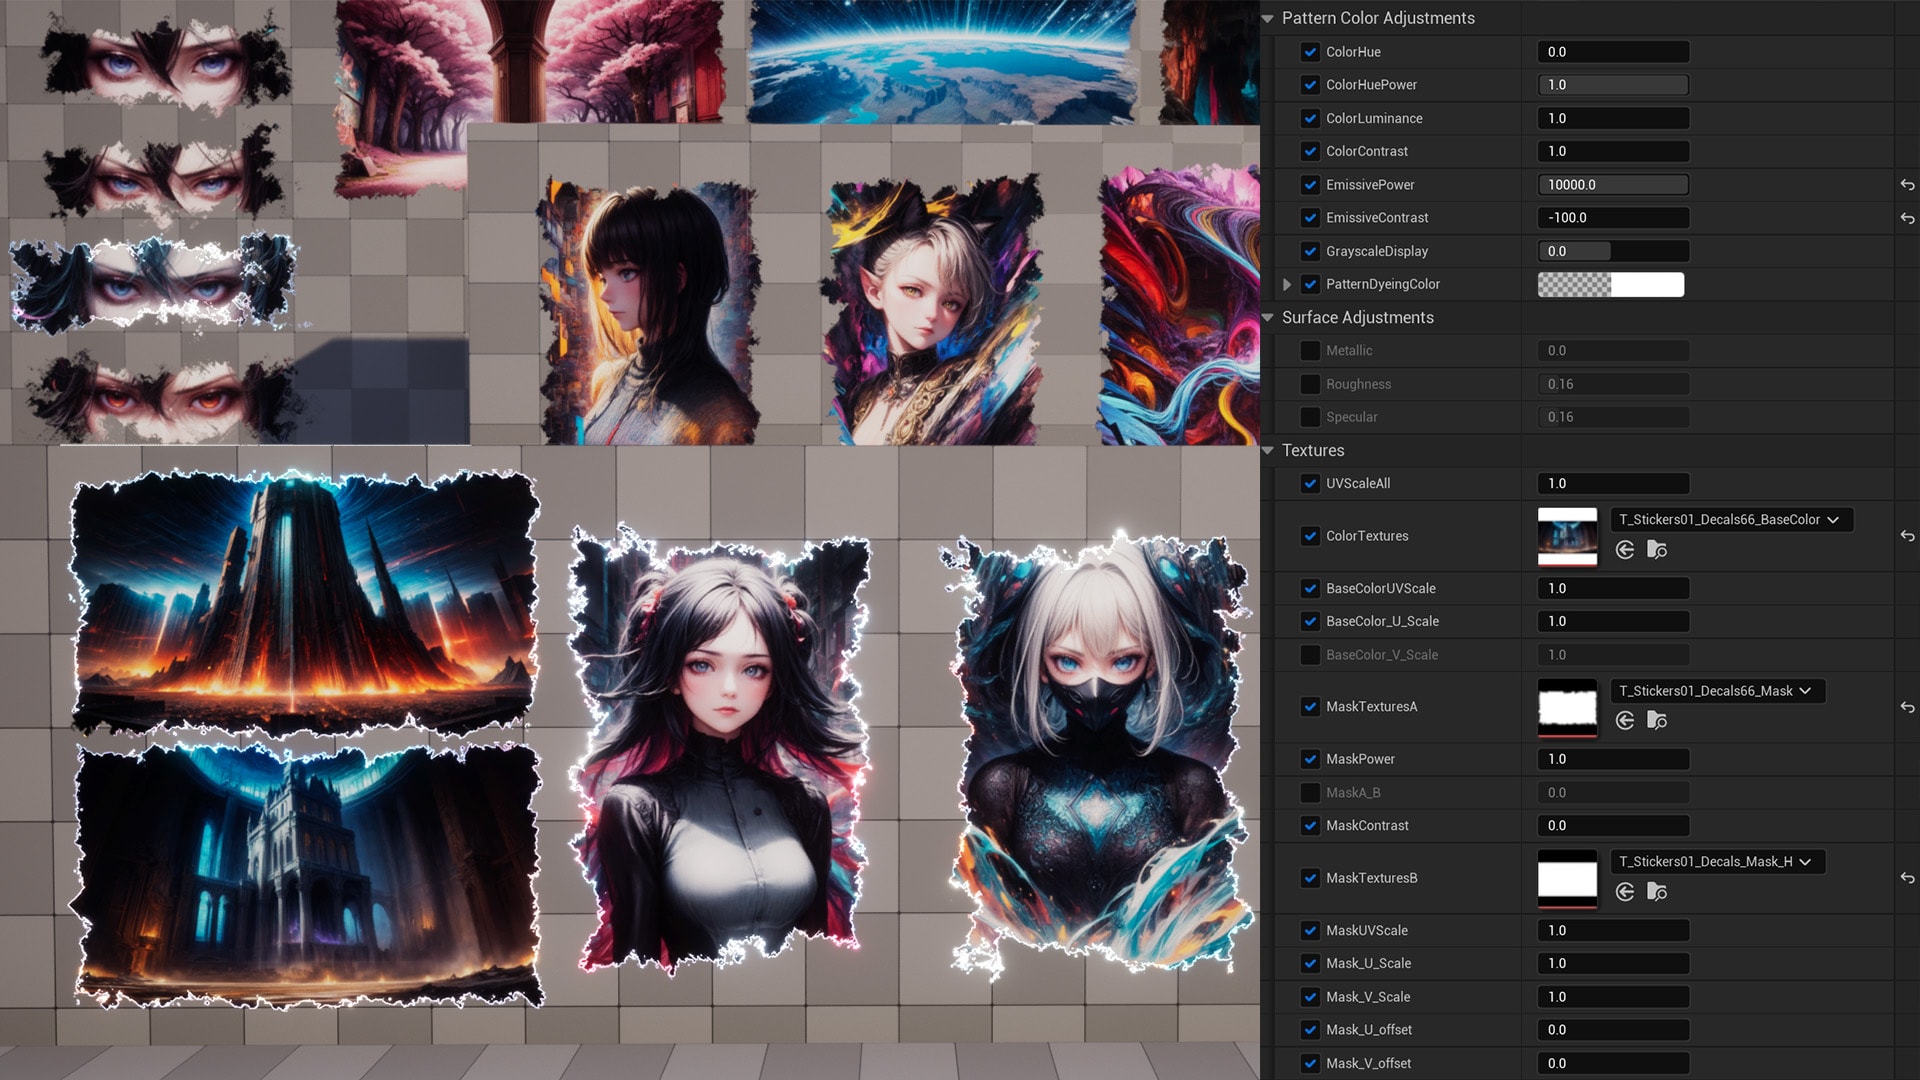The height and width of the screenshot is (1080, 1920).
Task: Click the PatternDyeingColor color swatch
Action: coord(1610,285)
